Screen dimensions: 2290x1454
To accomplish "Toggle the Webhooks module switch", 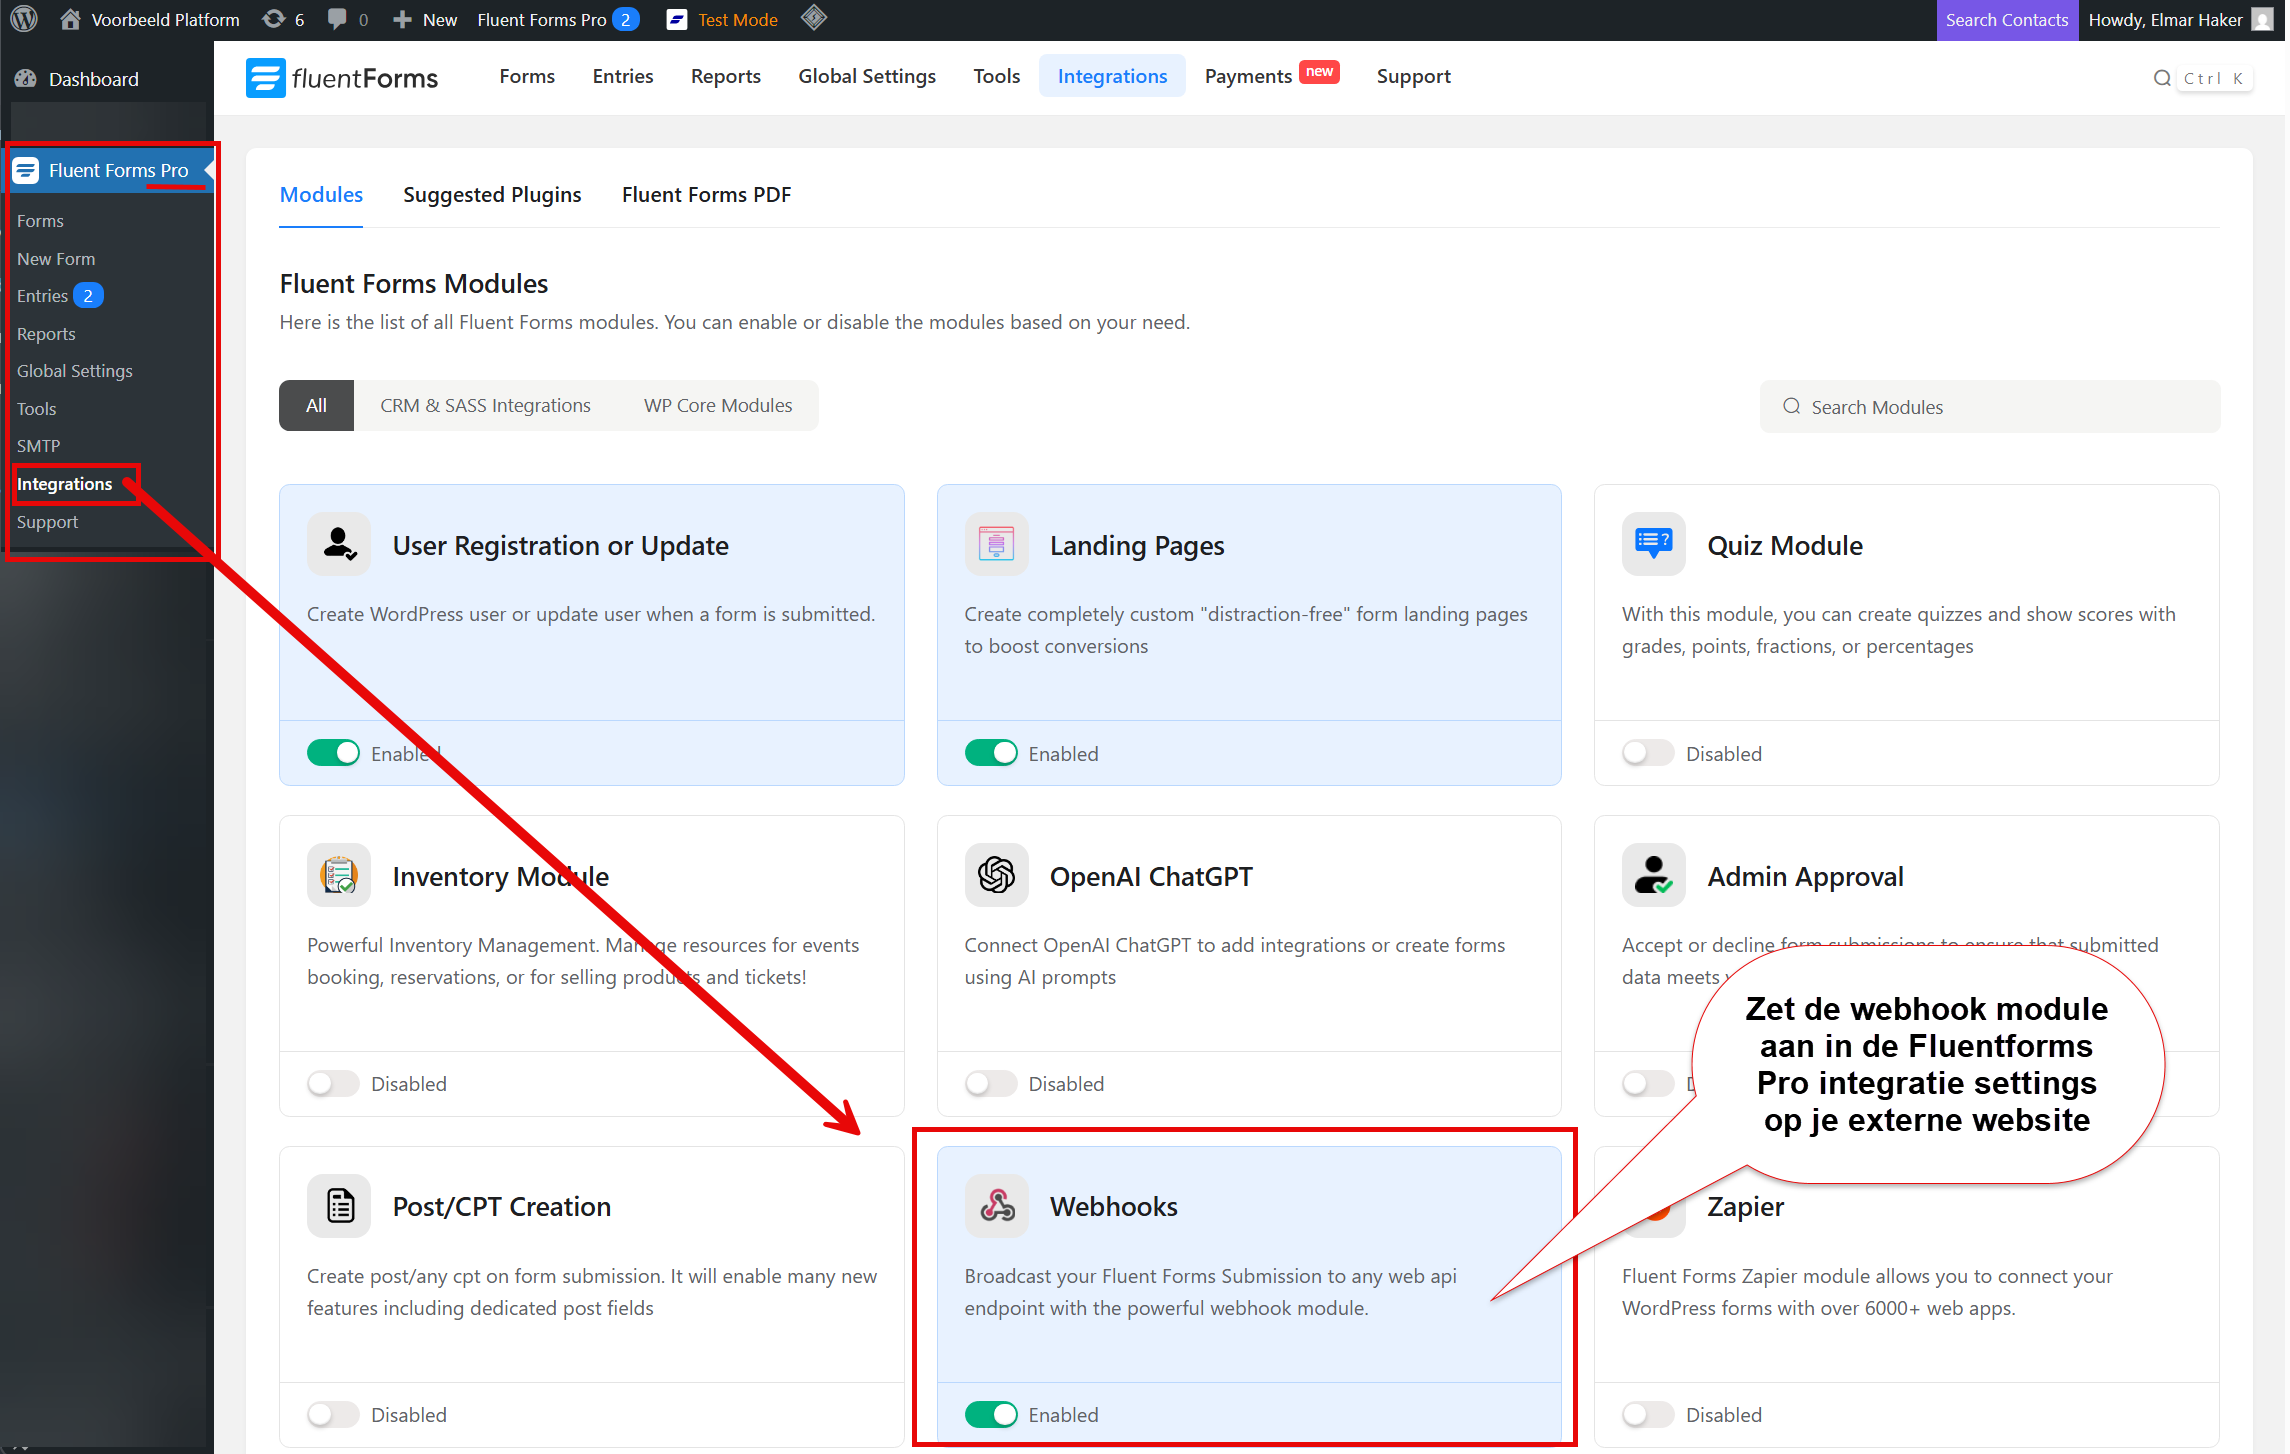I will click(x=991, y=1414).
